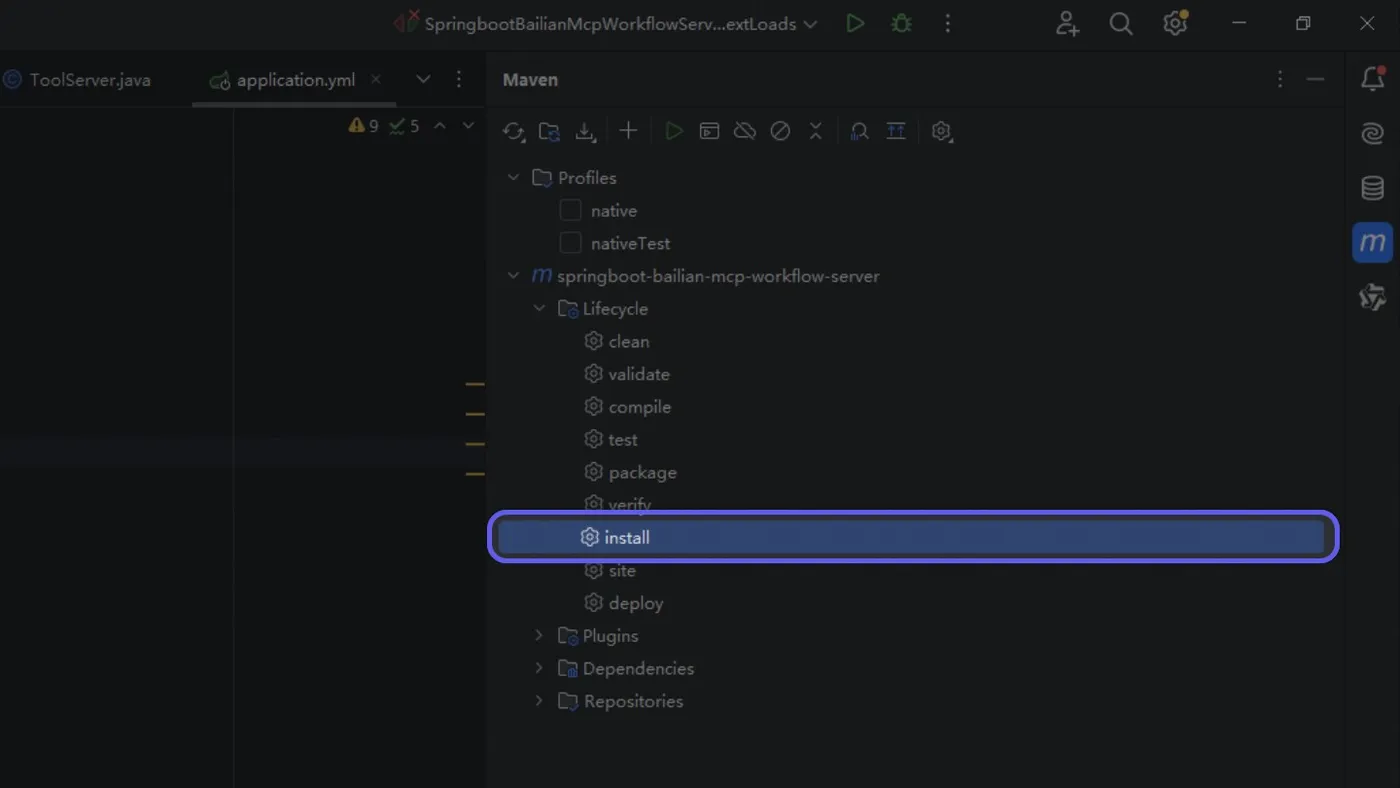Collapse all Maven tree nodes

click(815, 131)
